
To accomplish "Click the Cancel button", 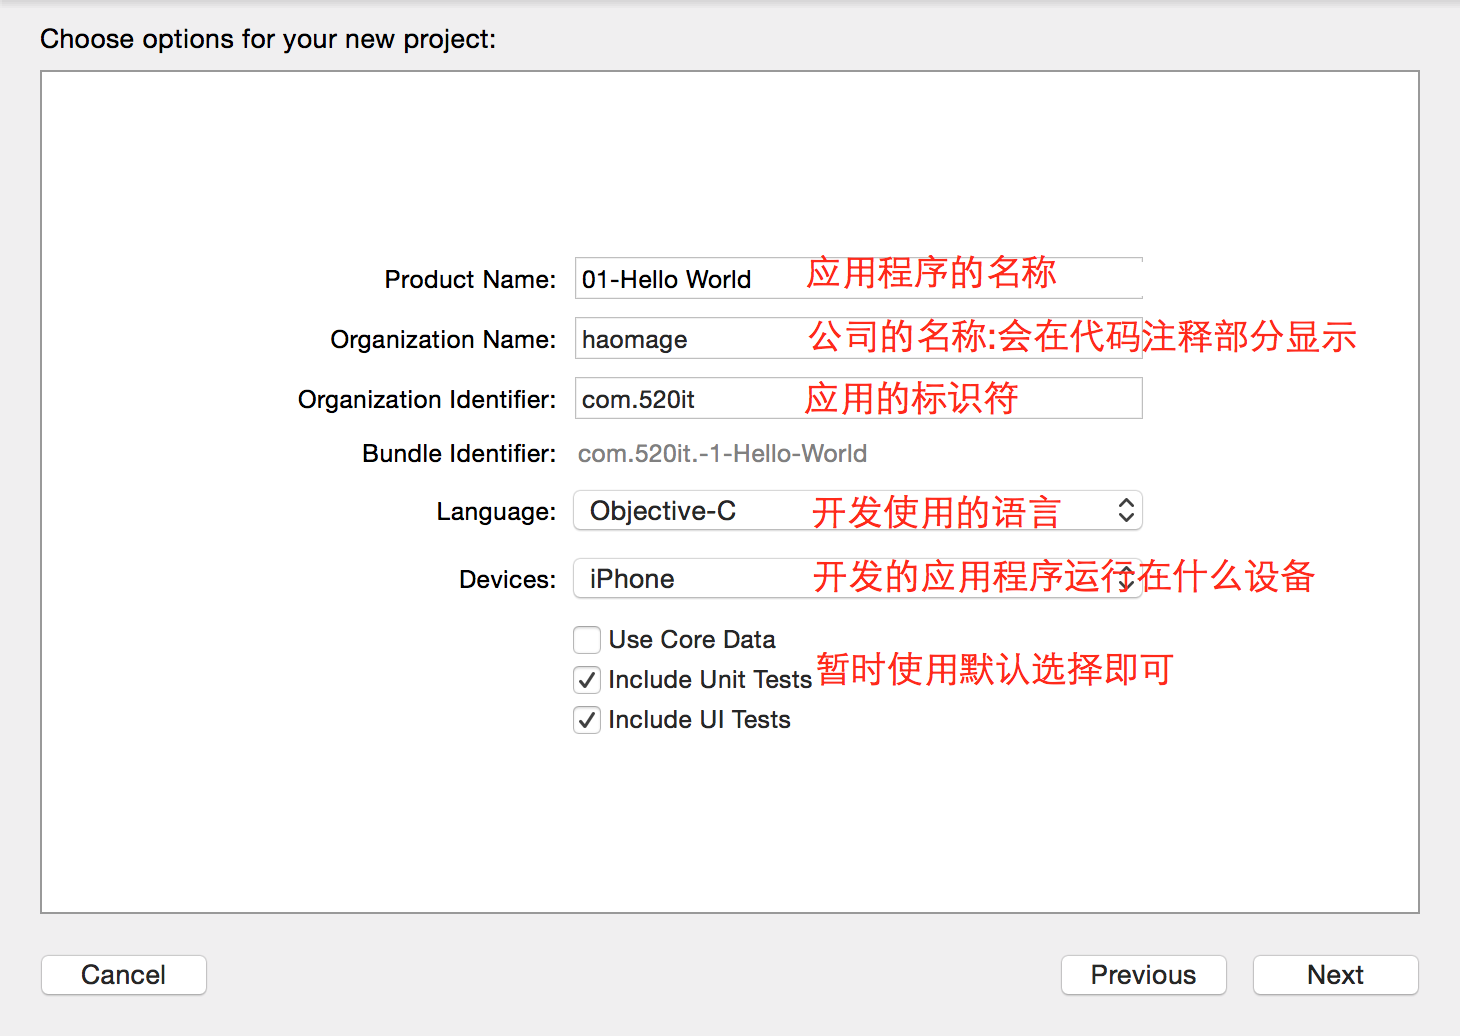I will pyautogui.click(x=124, y=975).
